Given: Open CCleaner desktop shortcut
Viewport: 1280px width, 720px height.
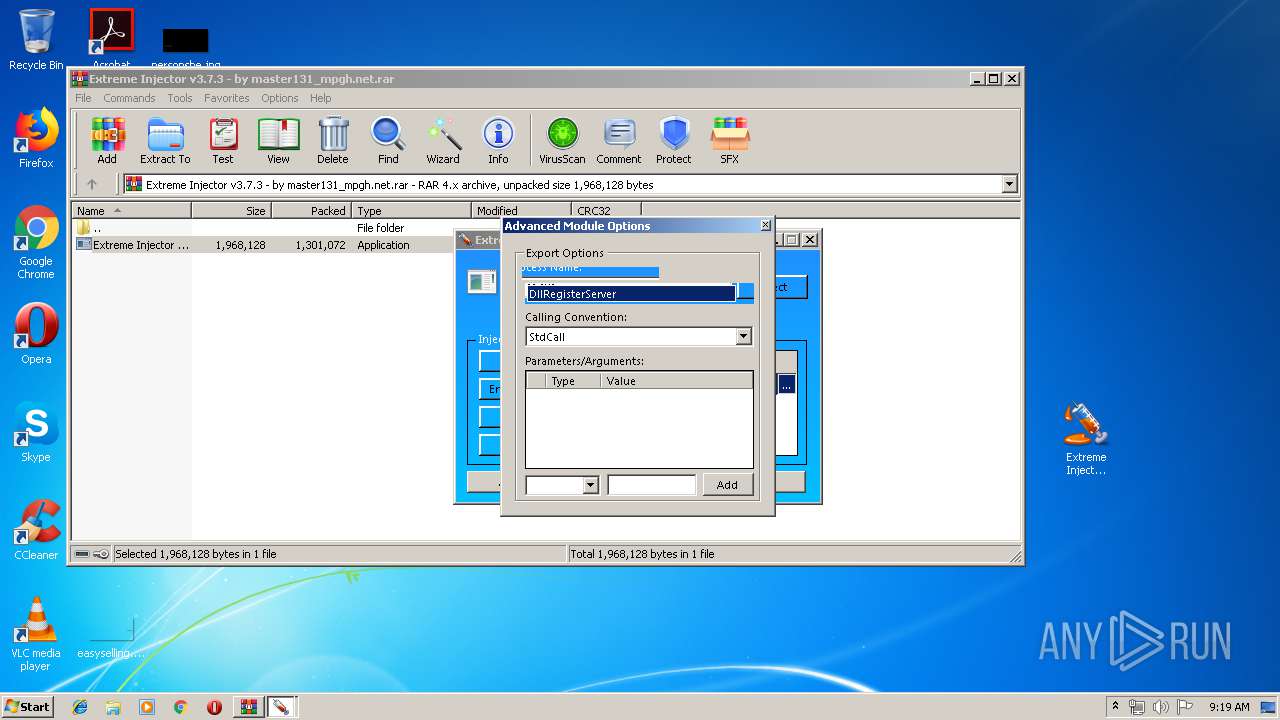Looking at the screenshot, I should [36, 530].
